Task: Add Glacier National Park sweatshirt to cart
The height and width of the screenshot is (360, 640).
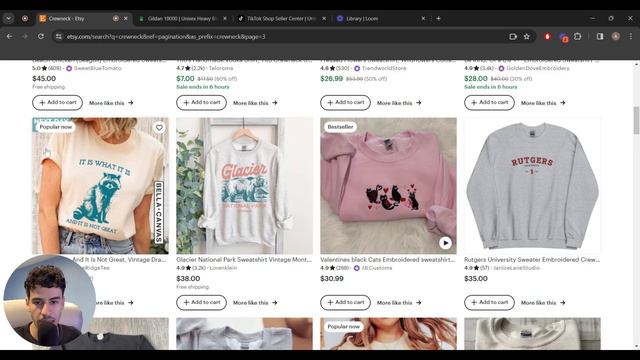Action: coord(202,302)
